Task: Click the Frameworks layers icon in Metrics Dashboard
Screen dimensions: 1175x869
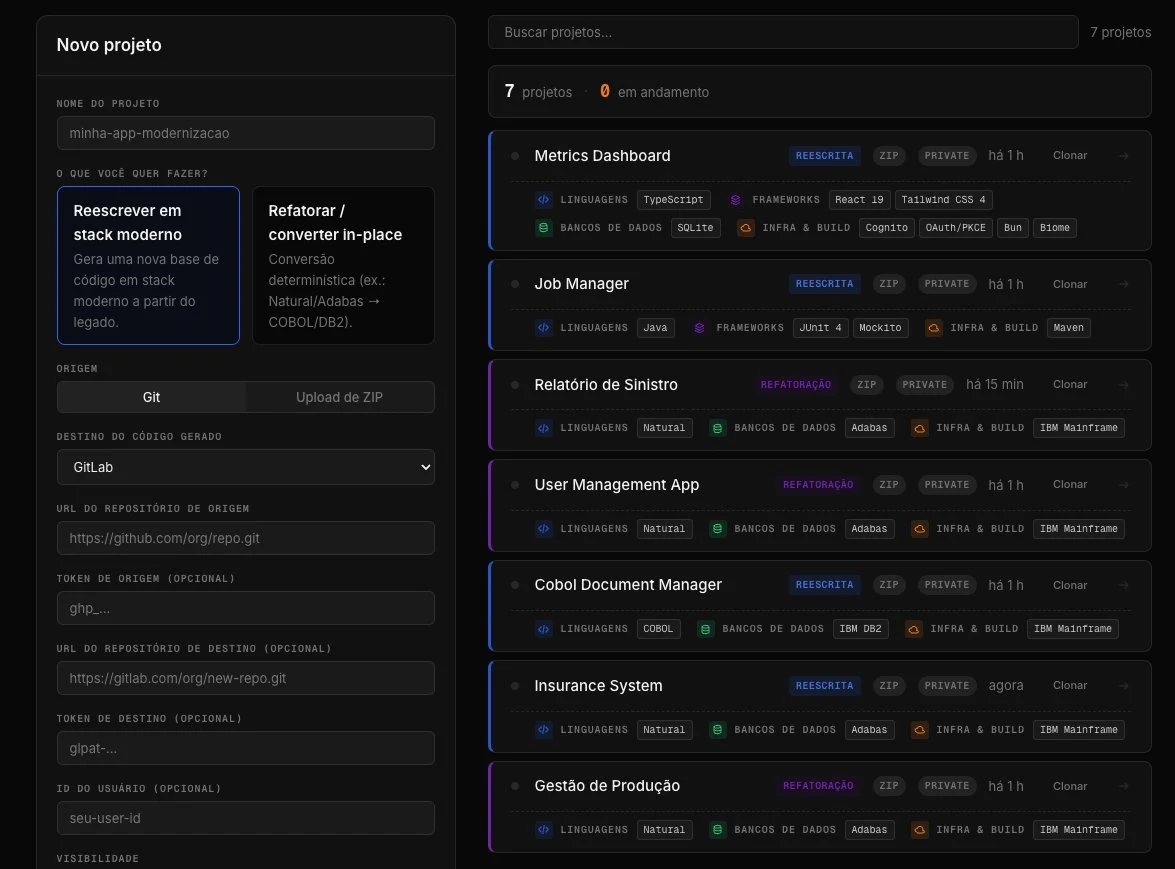Action: point(735,200)
